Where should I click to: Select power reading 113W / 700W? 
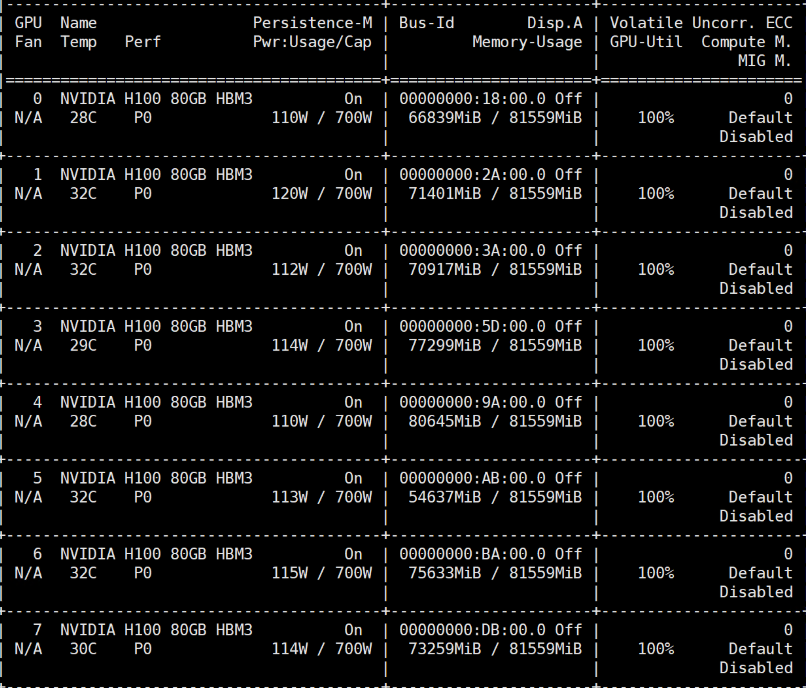coord(322,497)
